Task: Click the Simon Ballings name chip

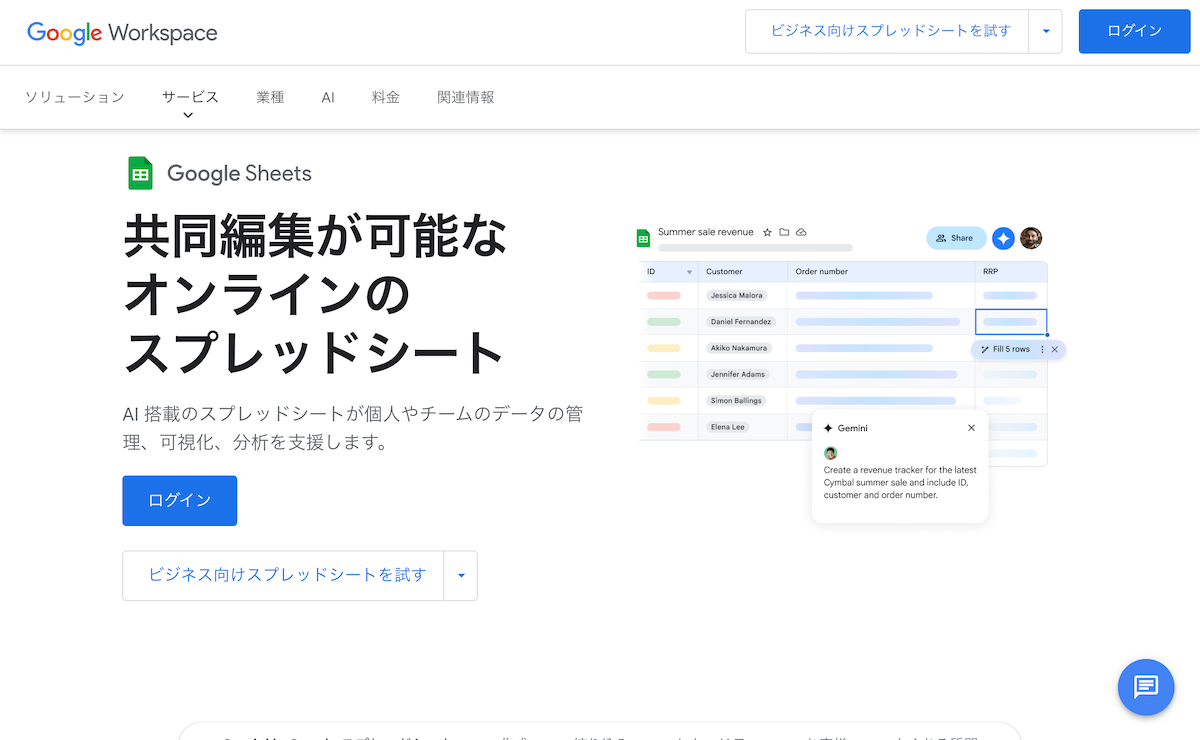Action: point(736,400)
